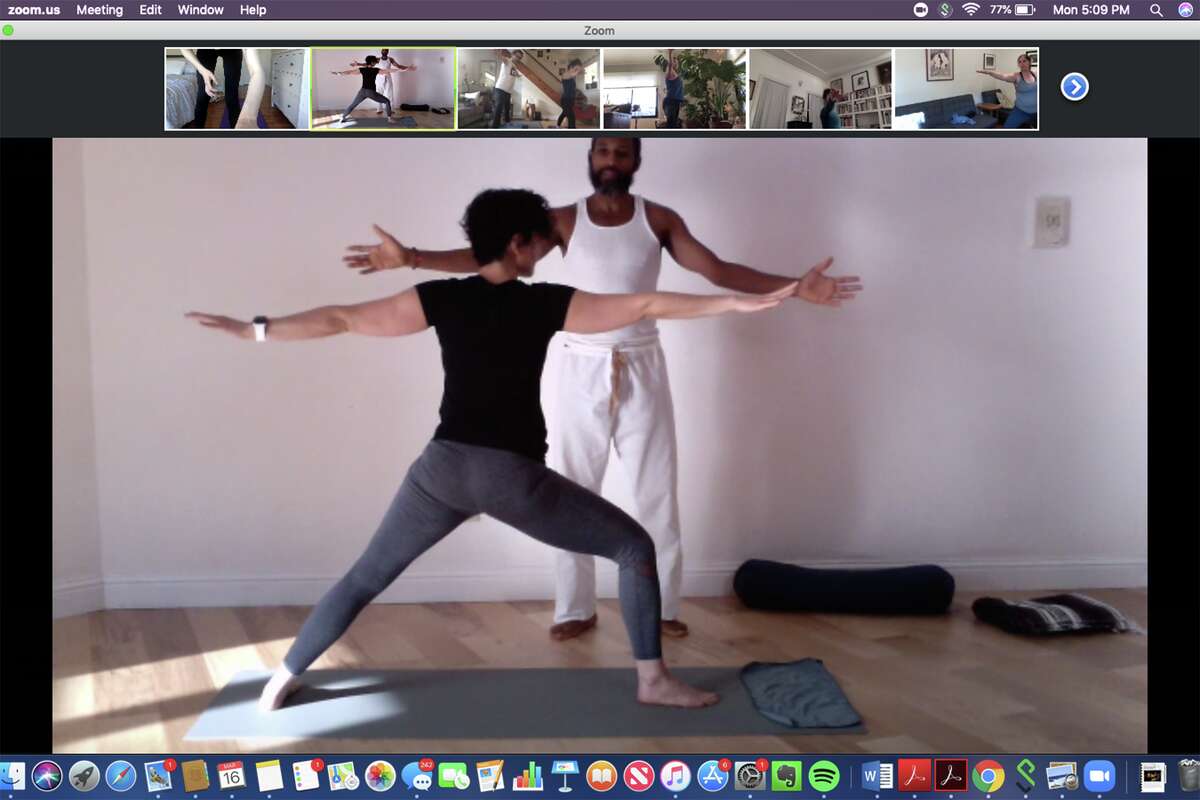Click the Wi-Fi status icon
The image size is (1200, 800).
[x=971, y=10]
